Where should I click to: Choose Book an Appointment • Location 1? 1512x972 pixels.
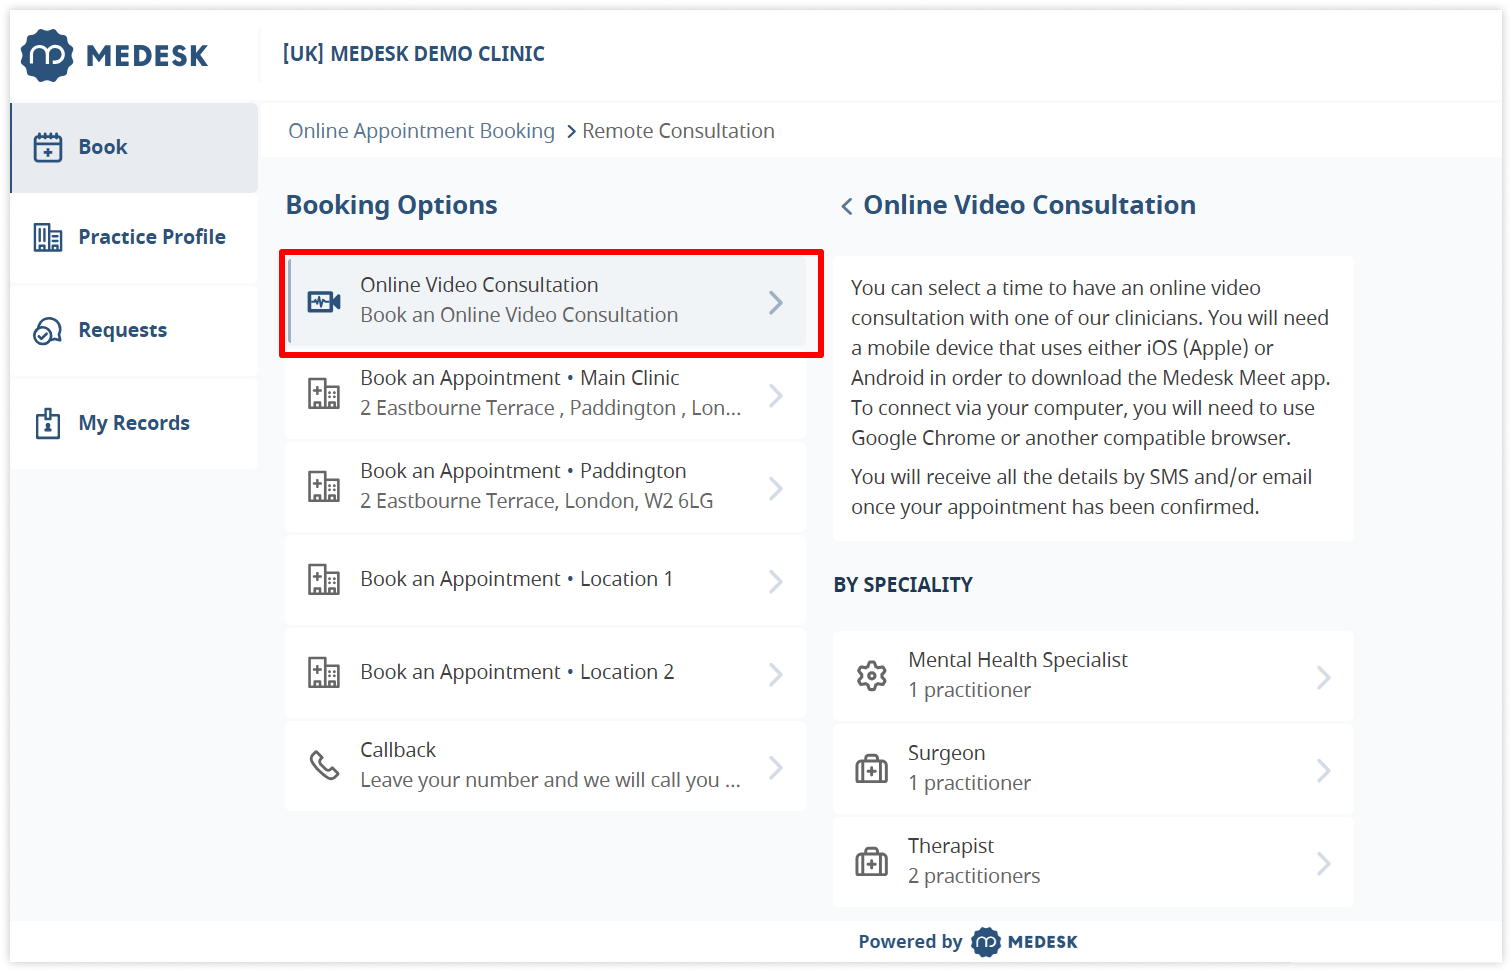[x=545, y=581]
